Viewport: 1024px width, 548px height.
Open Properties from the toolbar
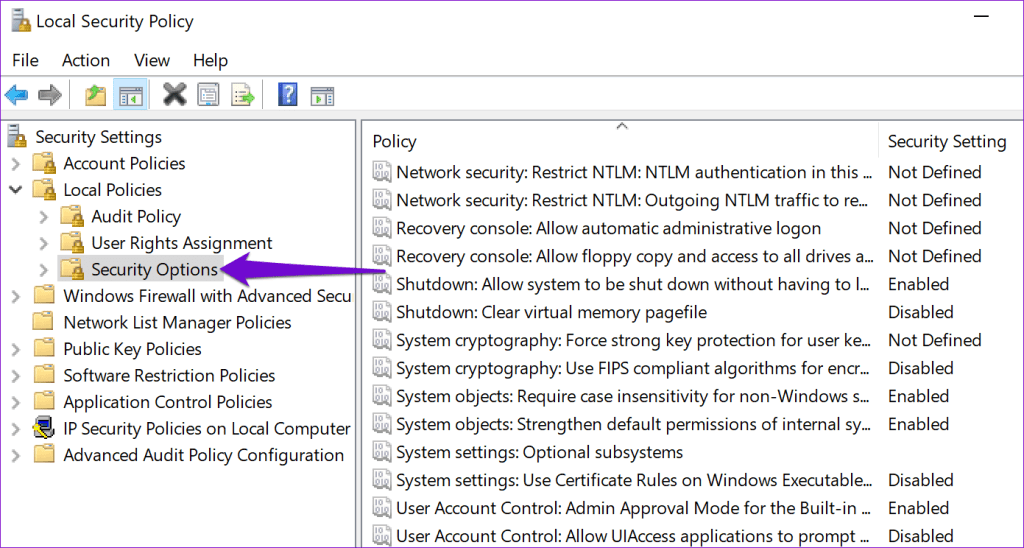click(208, 95)
